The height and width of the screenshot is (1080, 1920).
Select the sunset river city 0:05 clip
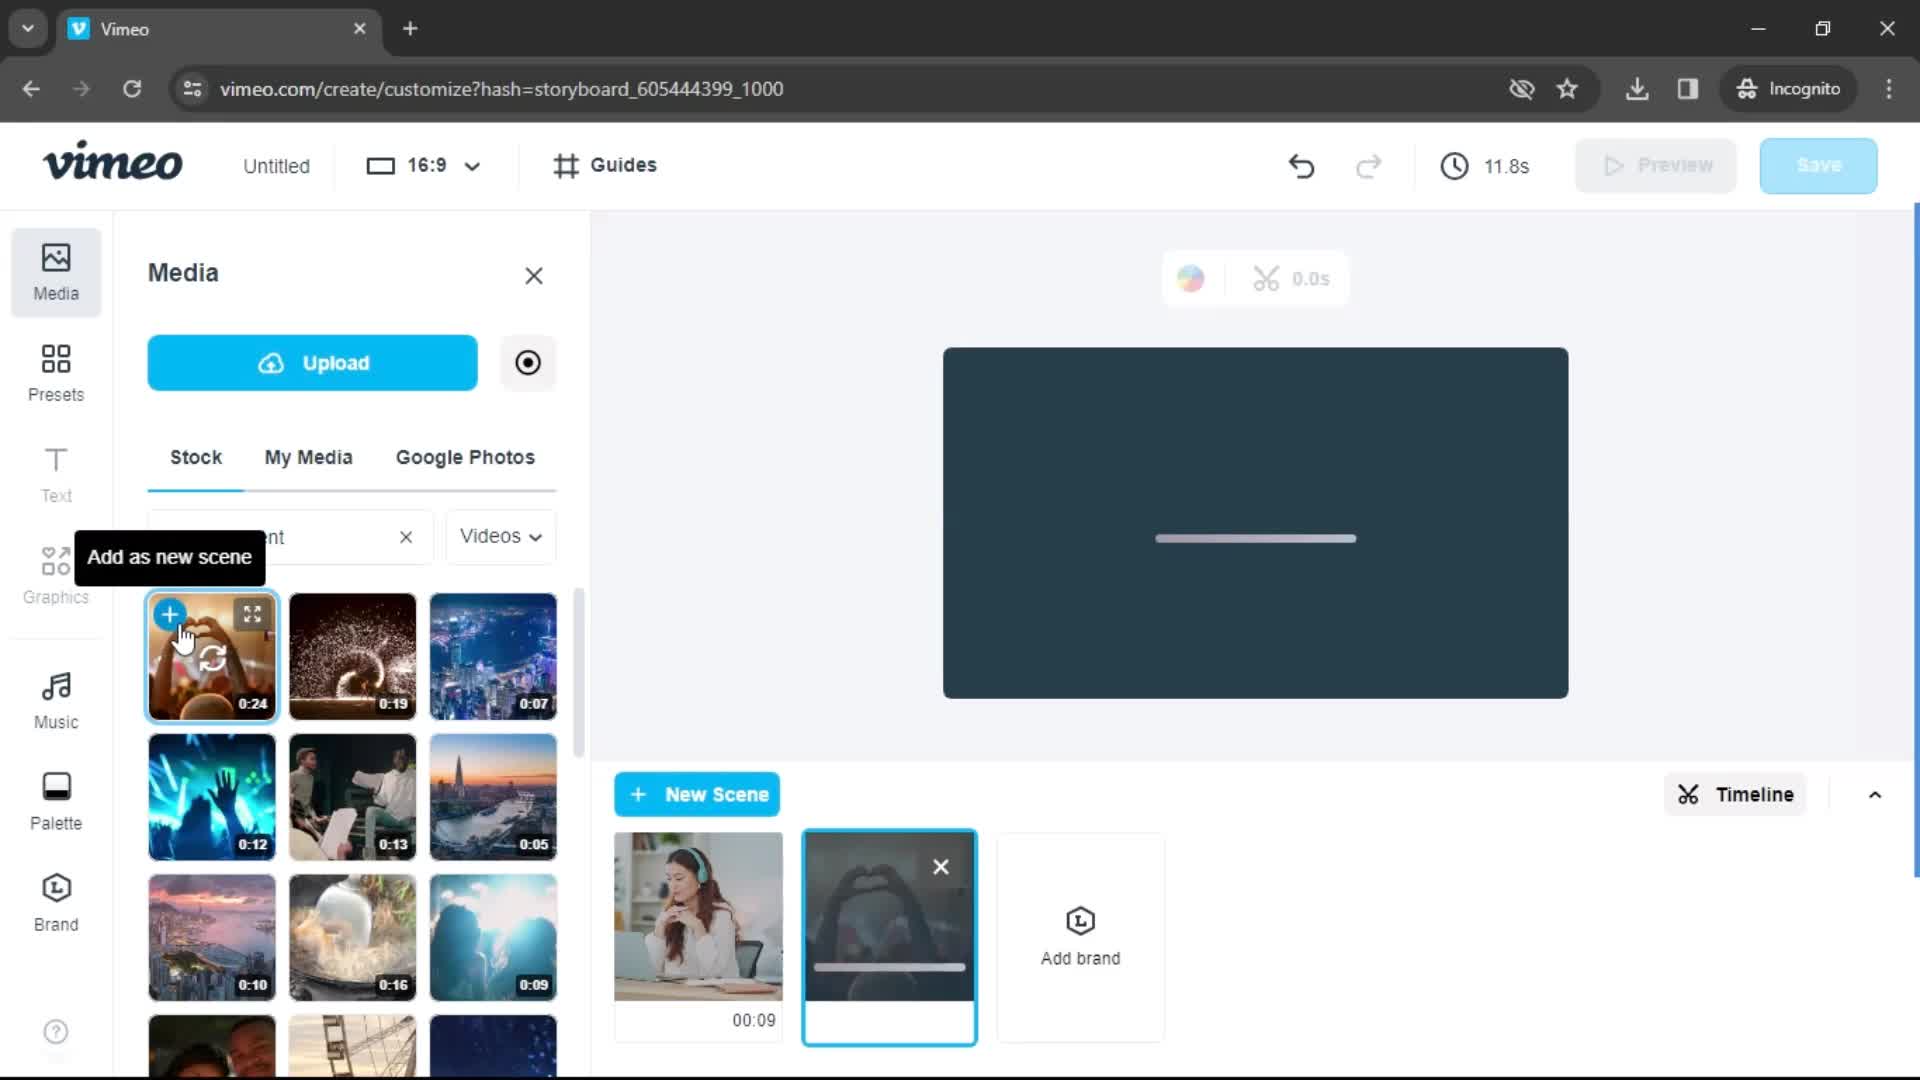coord(493,797)
